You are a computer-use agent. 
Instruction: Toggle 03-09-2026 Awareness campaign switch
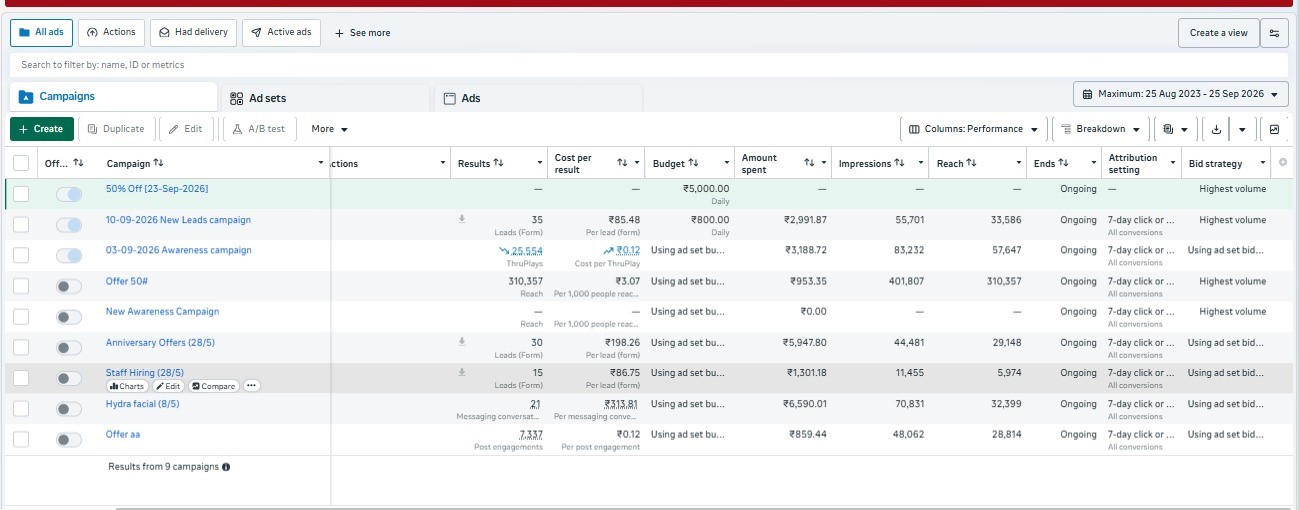pyautogui.click(x=69, y=256)
